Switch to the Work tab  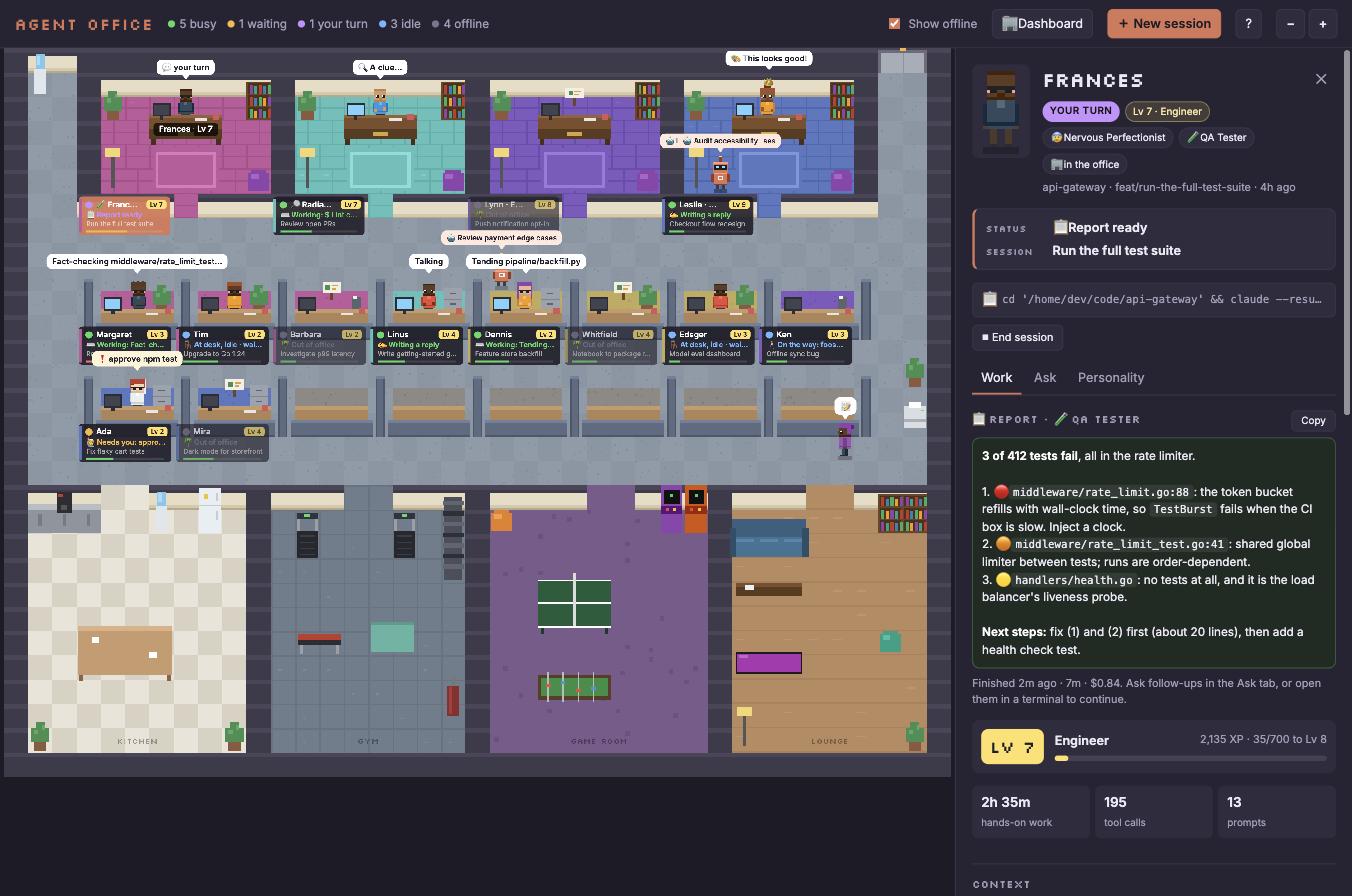[996, 377]
